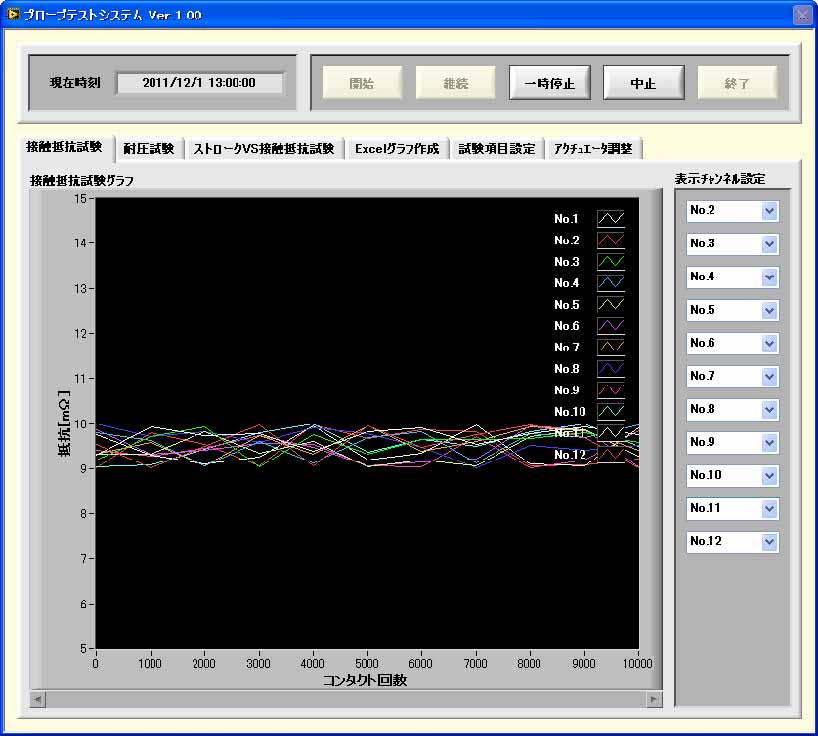
Task: Expand the No.7 channel selector
Action: (769, 377)
